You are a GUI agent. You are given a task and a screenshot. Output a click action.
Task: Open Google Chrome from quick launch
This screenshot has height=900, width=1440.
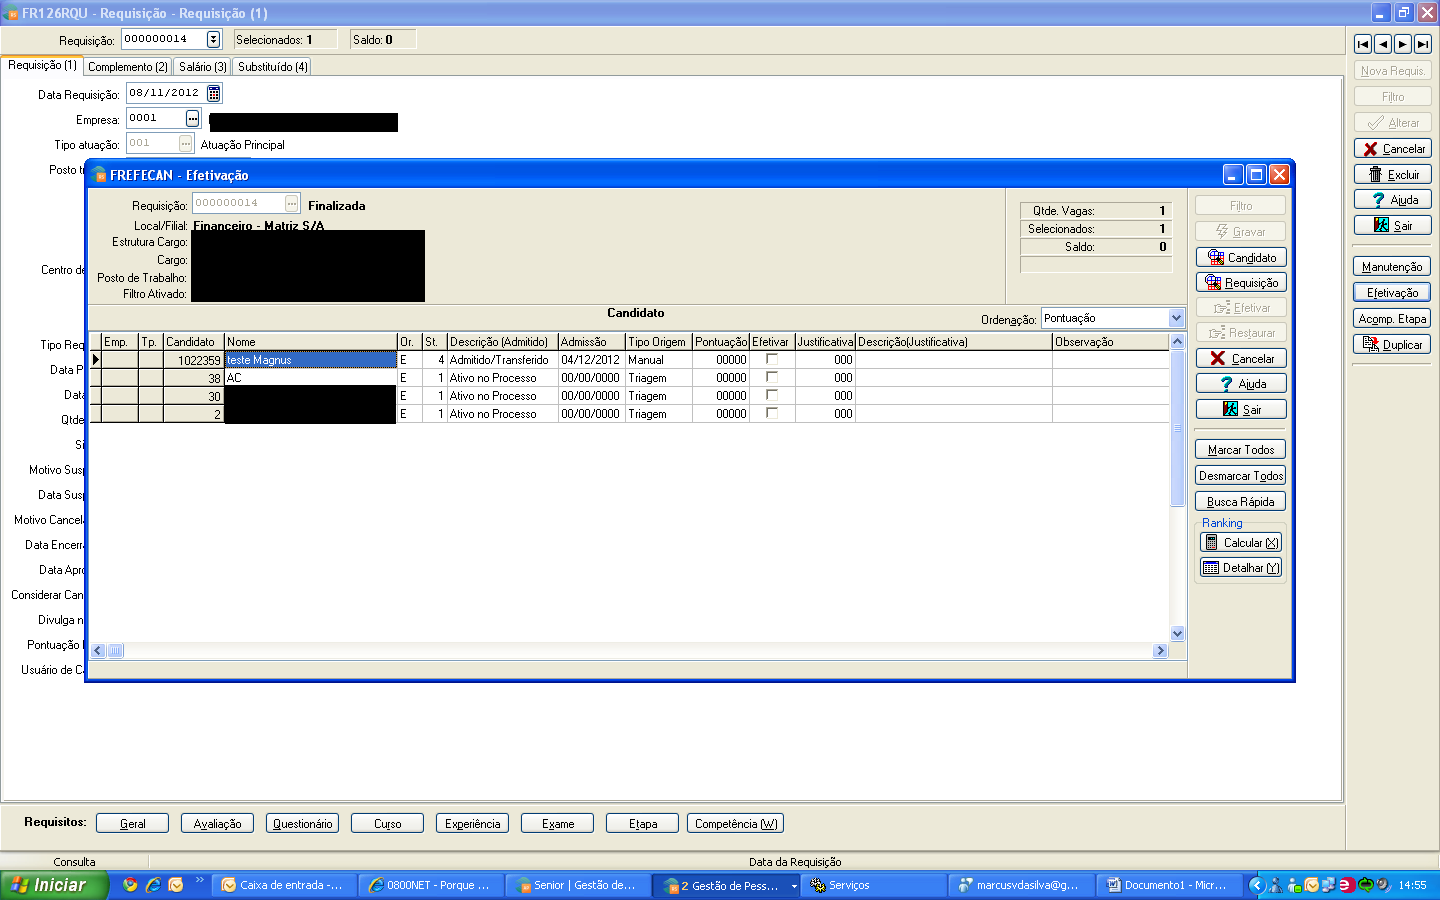[130, 885]
